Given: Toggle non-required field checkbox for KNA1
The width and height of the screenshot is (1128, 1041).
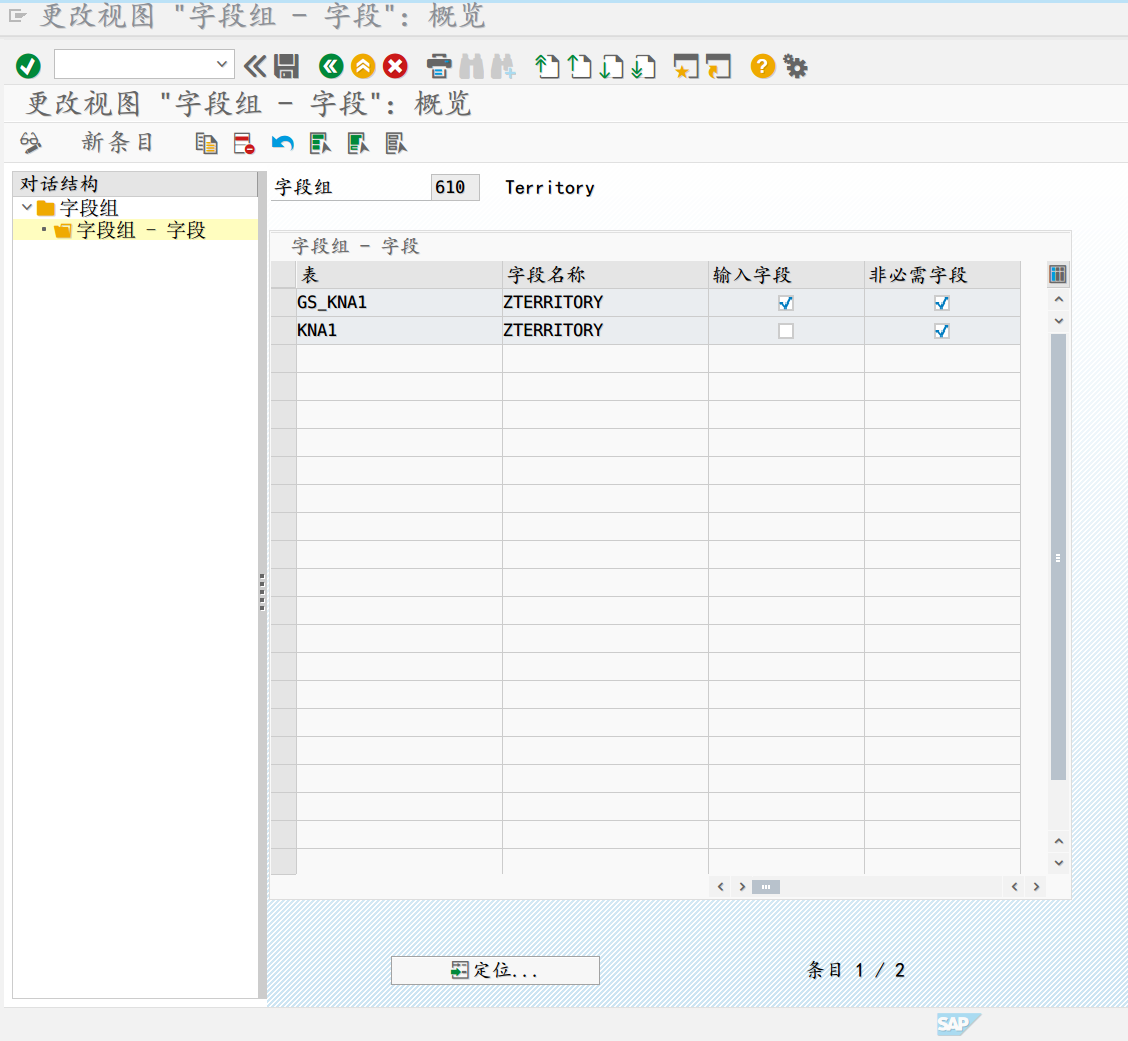Looking at the screenshot, I should [x=941, y=331].
